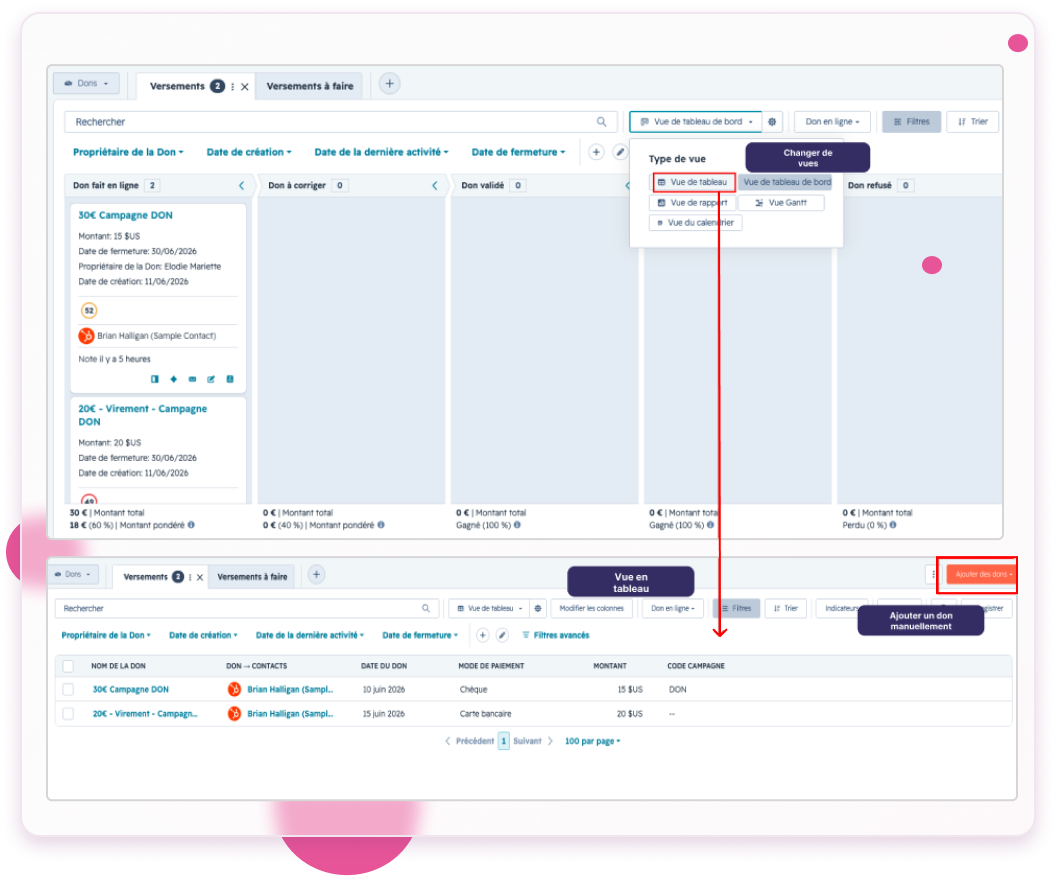This screenshot has height=876, width=1056.
Task: Edit quick filters with the pencil icon in board panel
Action: point(620,152)
